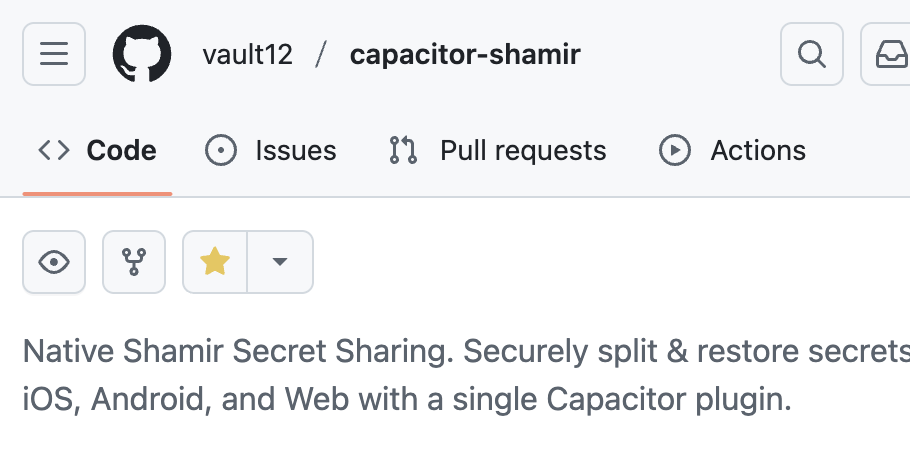Toggle the yellow star on this repository

pyautogui.click(x=215, y=262)
